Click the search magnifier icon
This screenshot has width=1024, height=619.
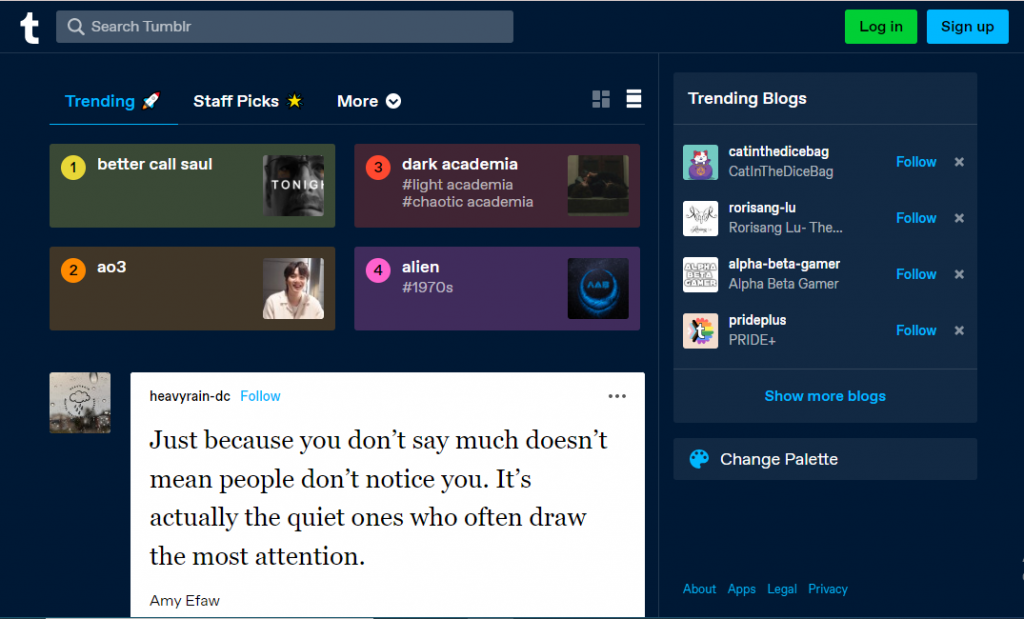point(76,27)
